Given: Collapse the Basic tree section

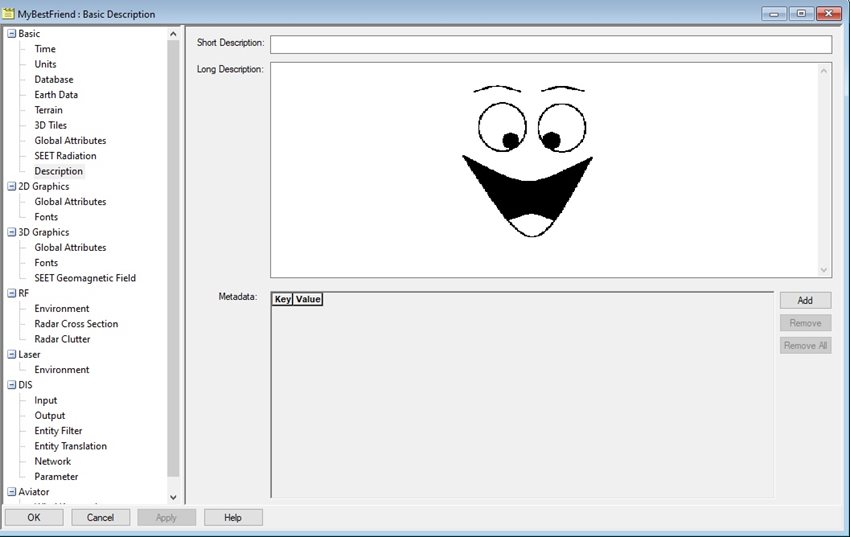Looking at the screenshot, I should pos(11,34).
